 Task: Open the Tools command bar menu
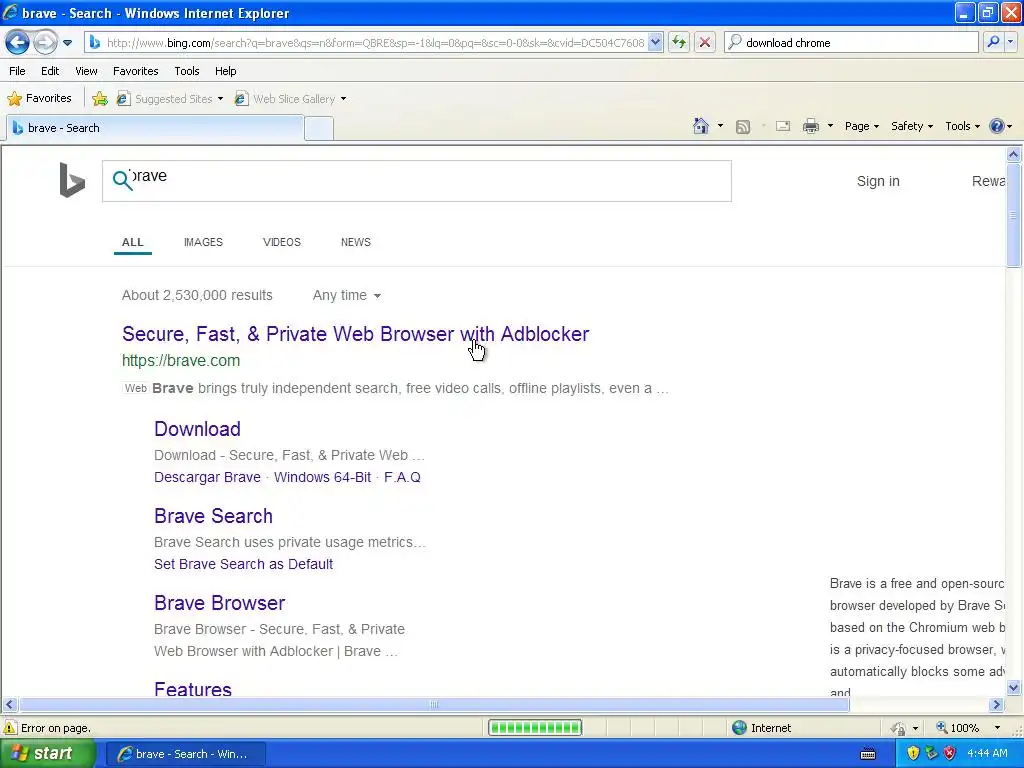coord(962,126)
